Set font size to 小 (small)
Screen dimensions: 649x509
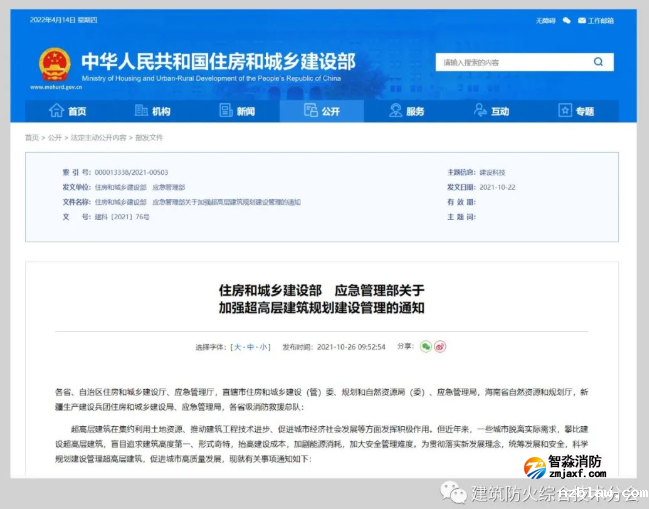pyautogui.click(x=264, y=346)
